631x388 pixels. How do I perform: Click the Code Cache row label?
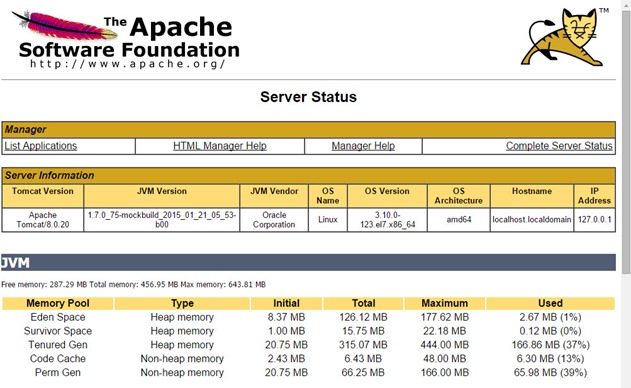pos(58,359)
